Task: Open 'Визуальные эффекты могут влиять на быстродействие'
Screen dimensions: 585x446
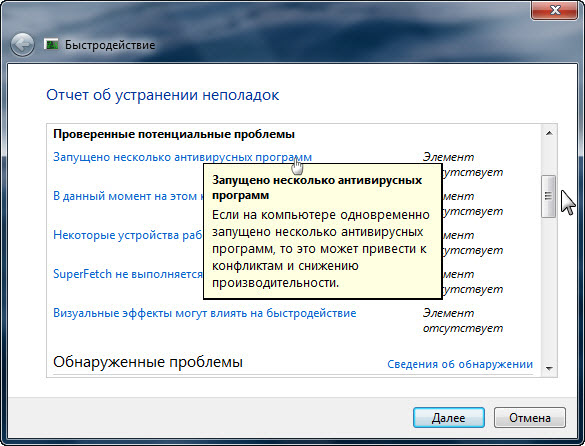Action: point(204,313)
